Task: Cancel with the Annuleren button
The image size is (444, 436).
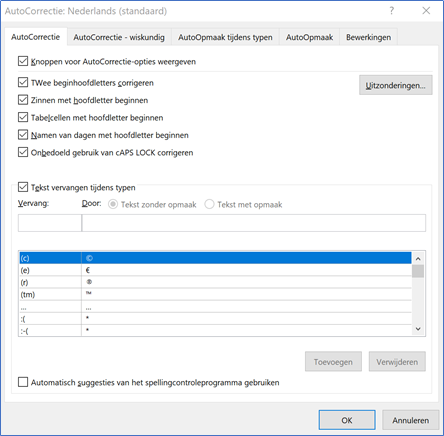Action: 411,420
